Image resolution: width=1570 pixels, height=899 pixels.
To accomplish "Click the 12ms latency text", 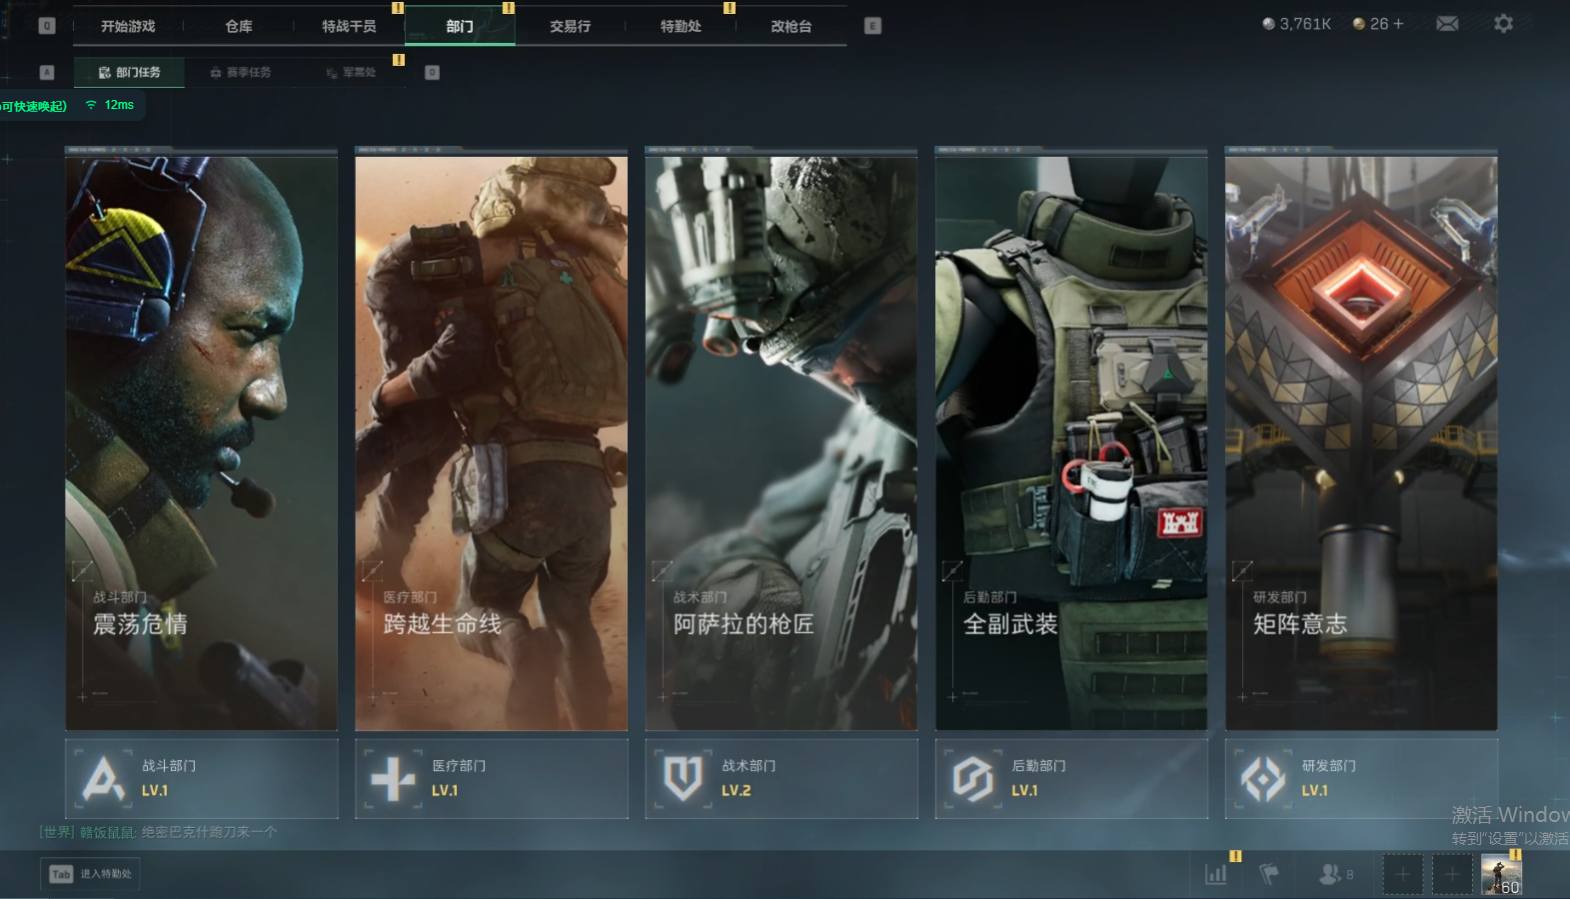I will [x=119, y=105].
